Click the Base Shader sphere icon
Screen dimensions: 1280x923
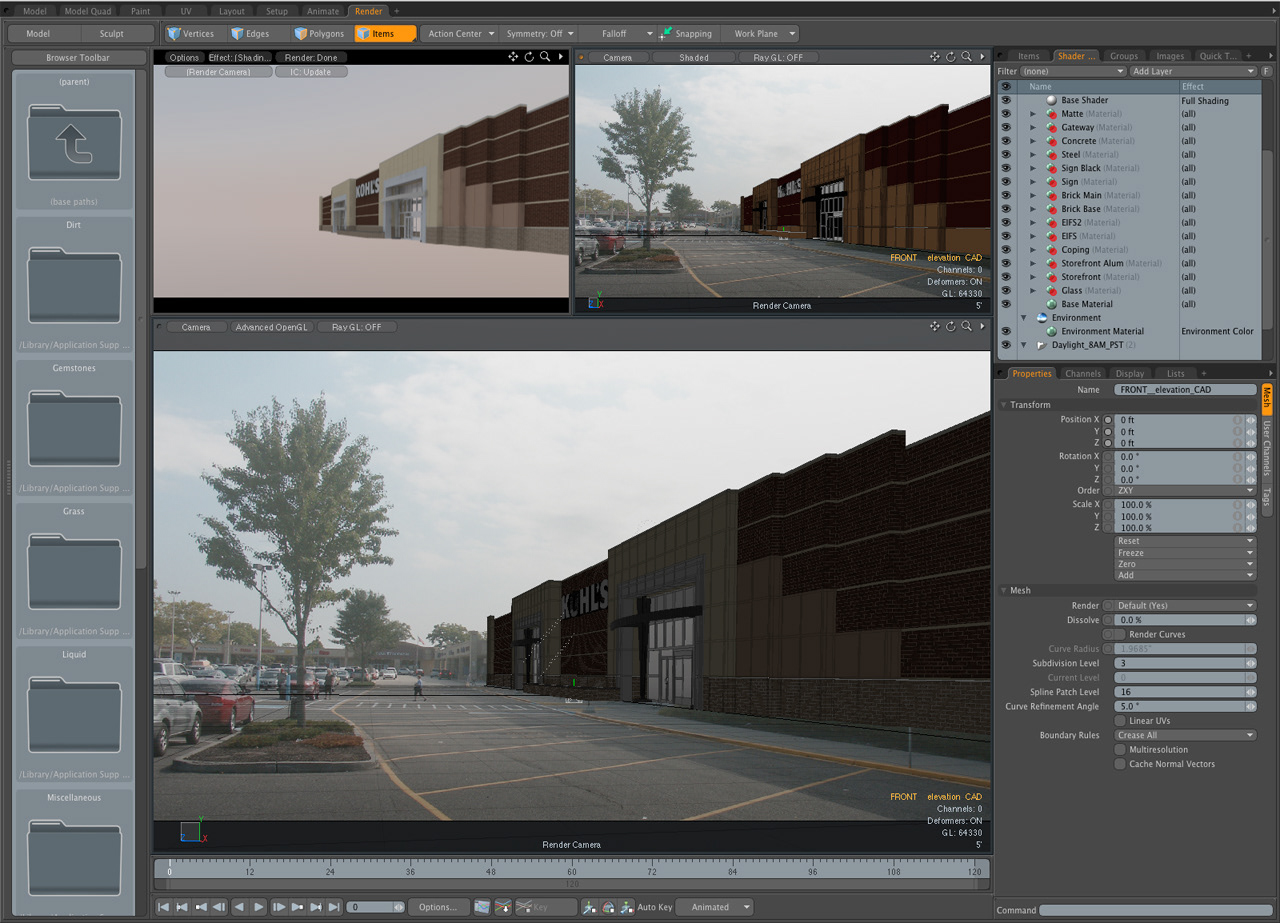tap(1051, 100)
